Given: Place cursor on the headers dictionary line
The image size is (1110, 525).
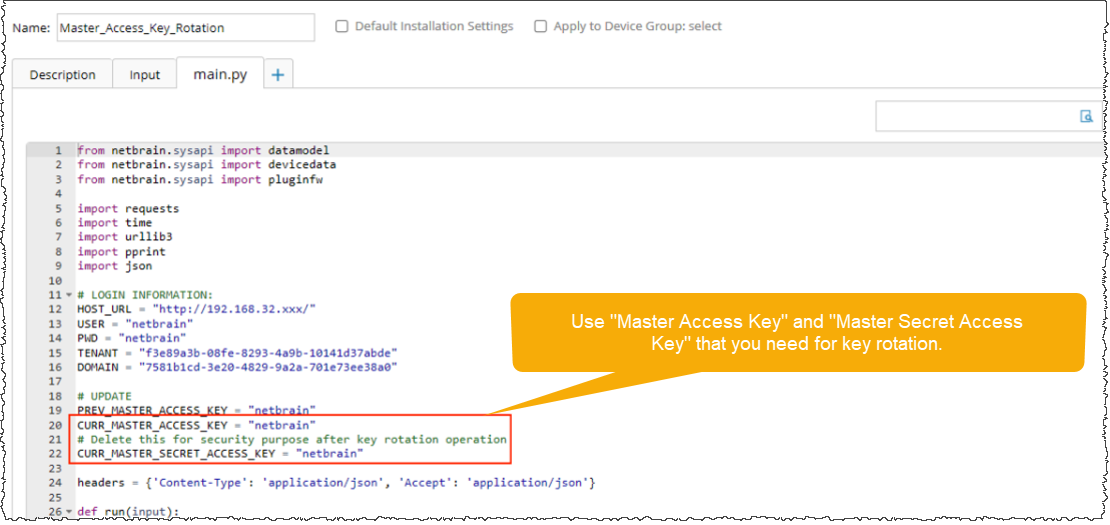Looking at the screenshot, I should pos(336,483).
